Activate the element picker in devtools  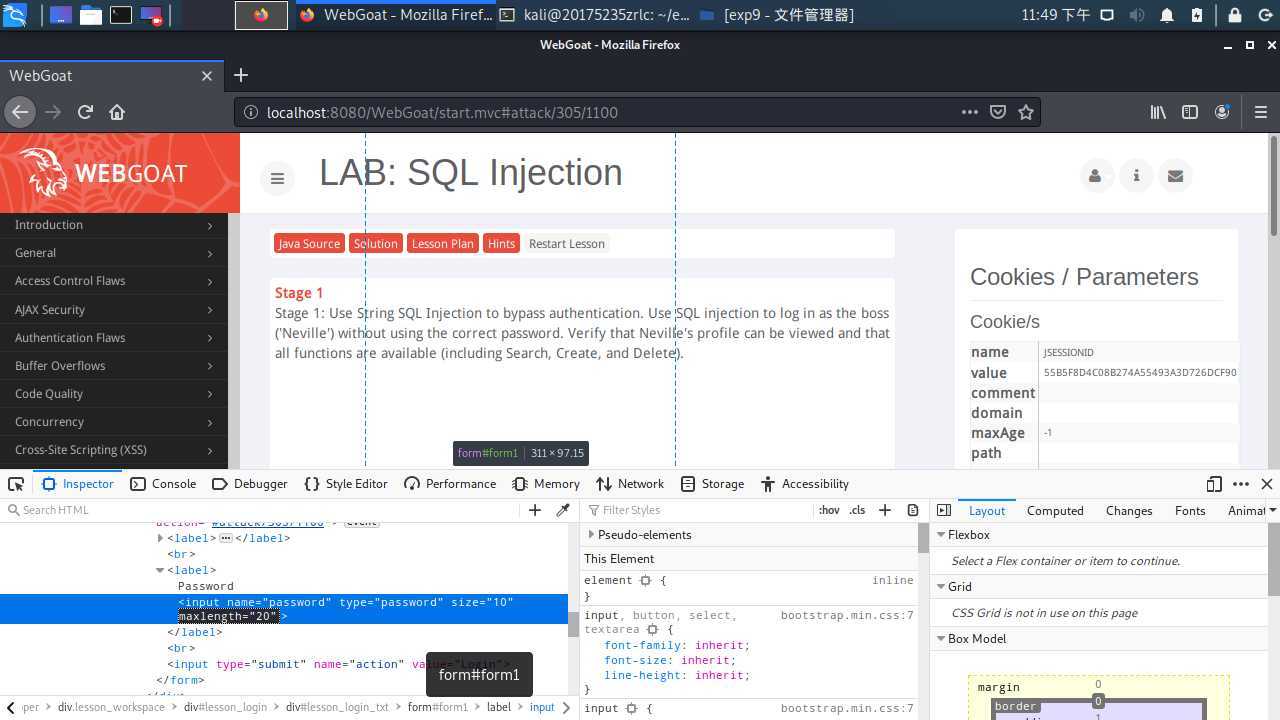16,484
